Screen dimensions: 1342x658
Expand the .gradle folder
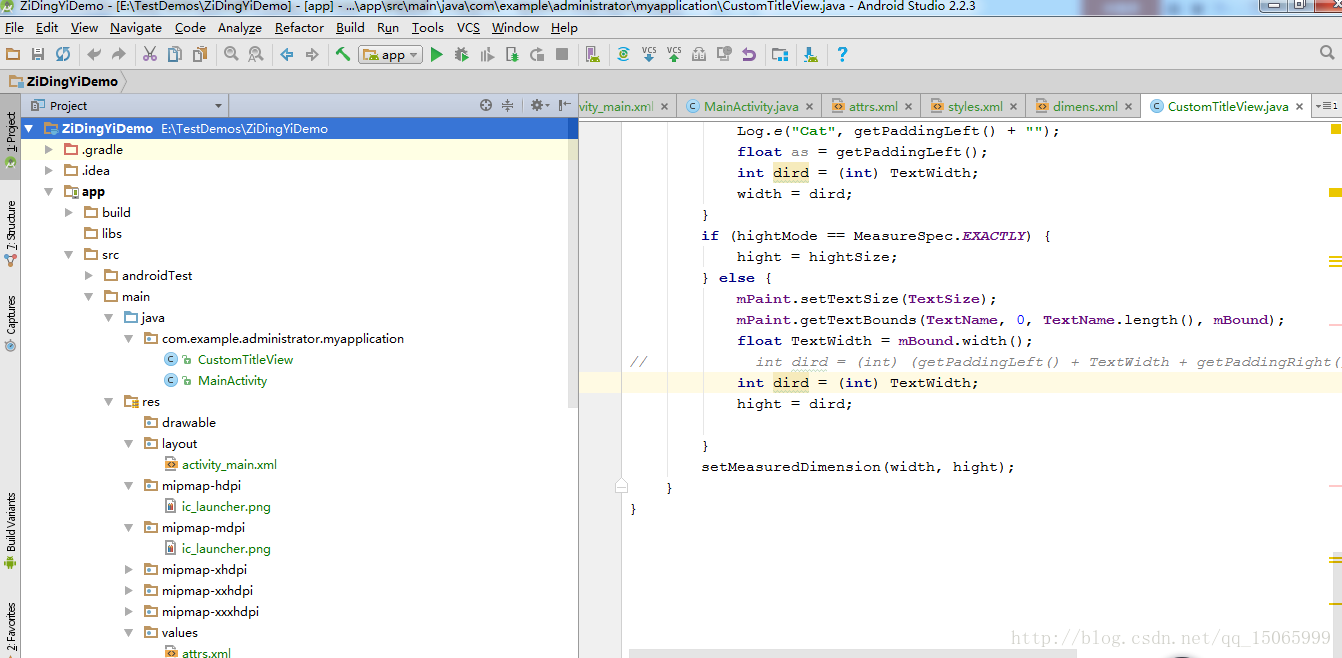click(48, 149)
